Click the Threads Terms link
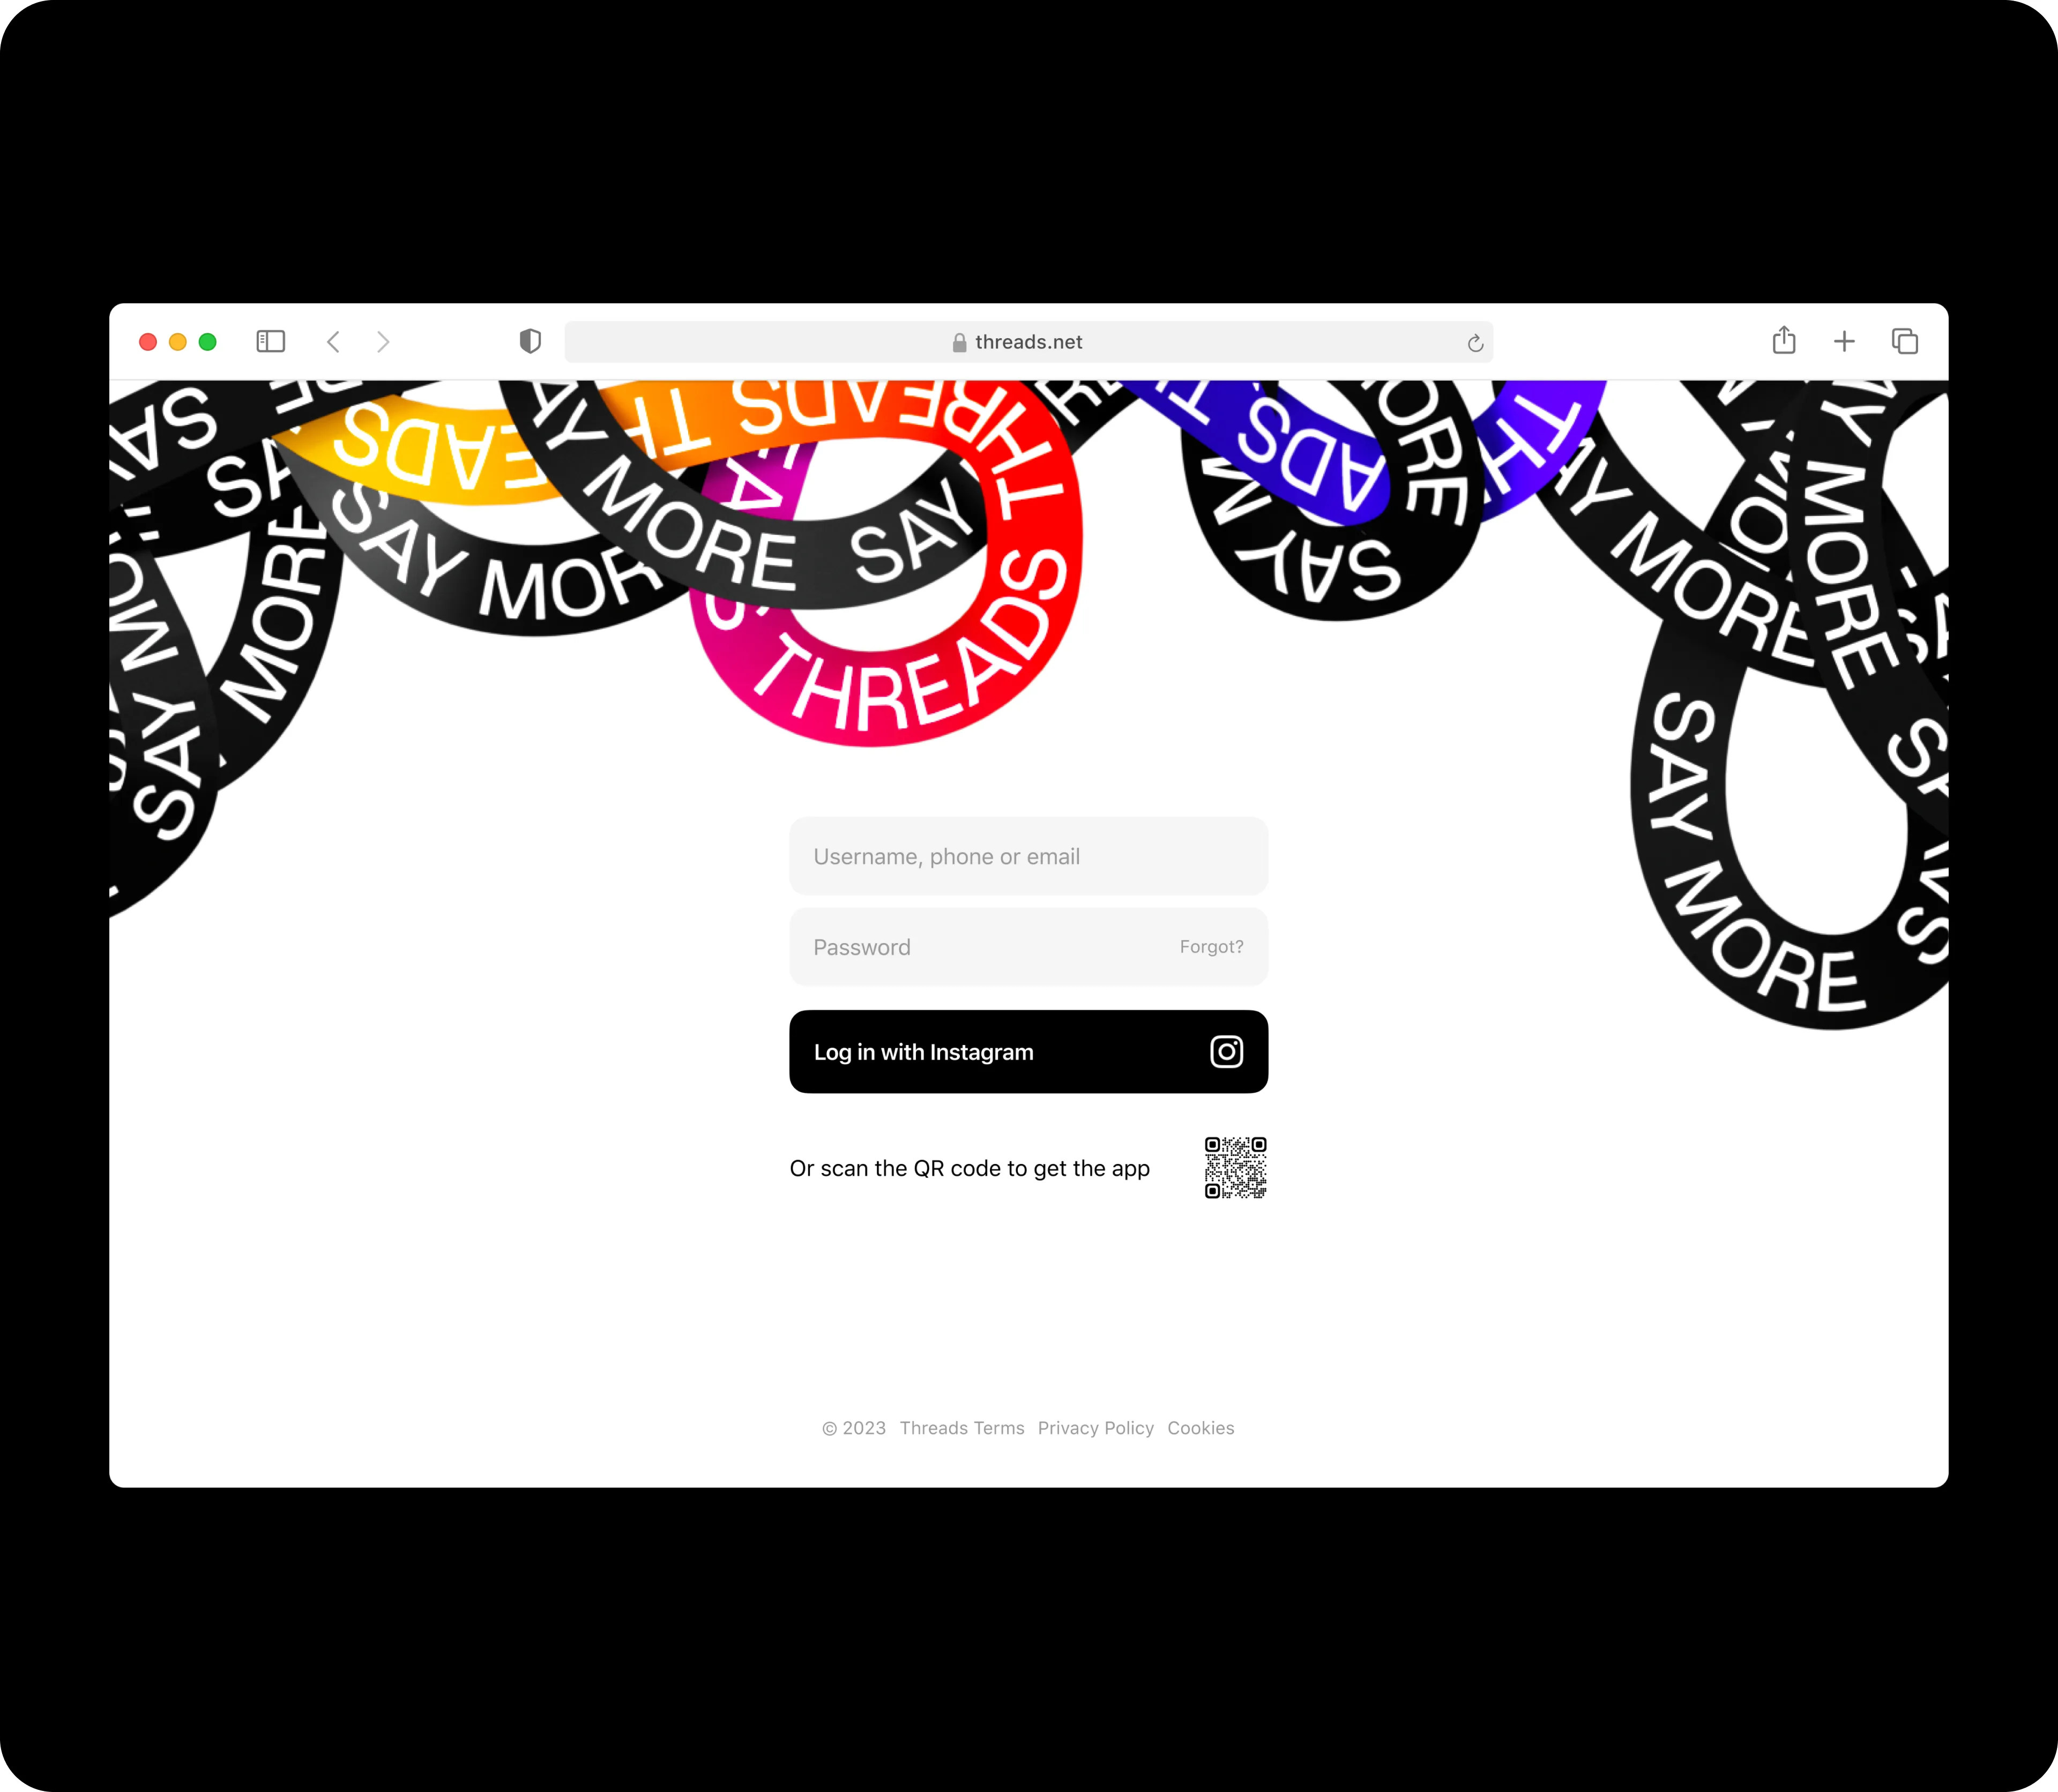The image size is (2058, 1792). pyautogui.click(x=961, y=1426)
